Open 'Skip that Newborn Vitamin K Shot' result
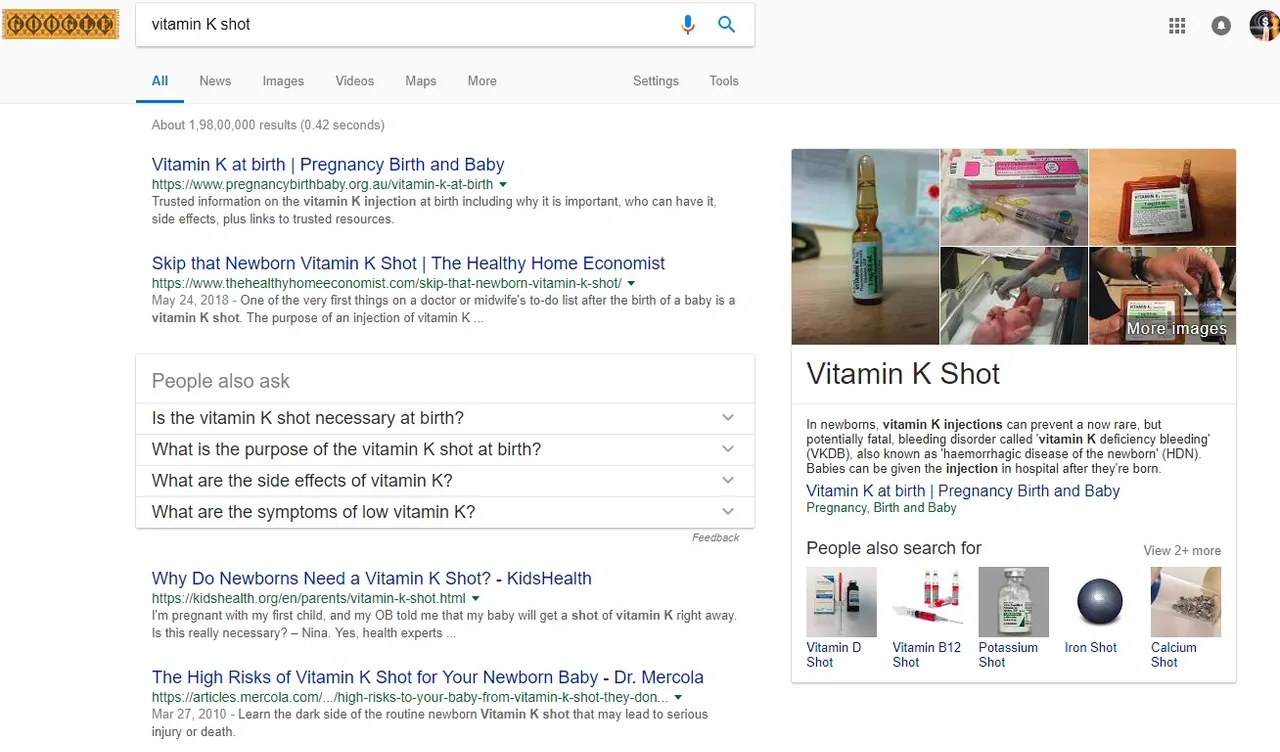Image resolution: width=1280 pixels, height=752 pixels. click(408, 264)
